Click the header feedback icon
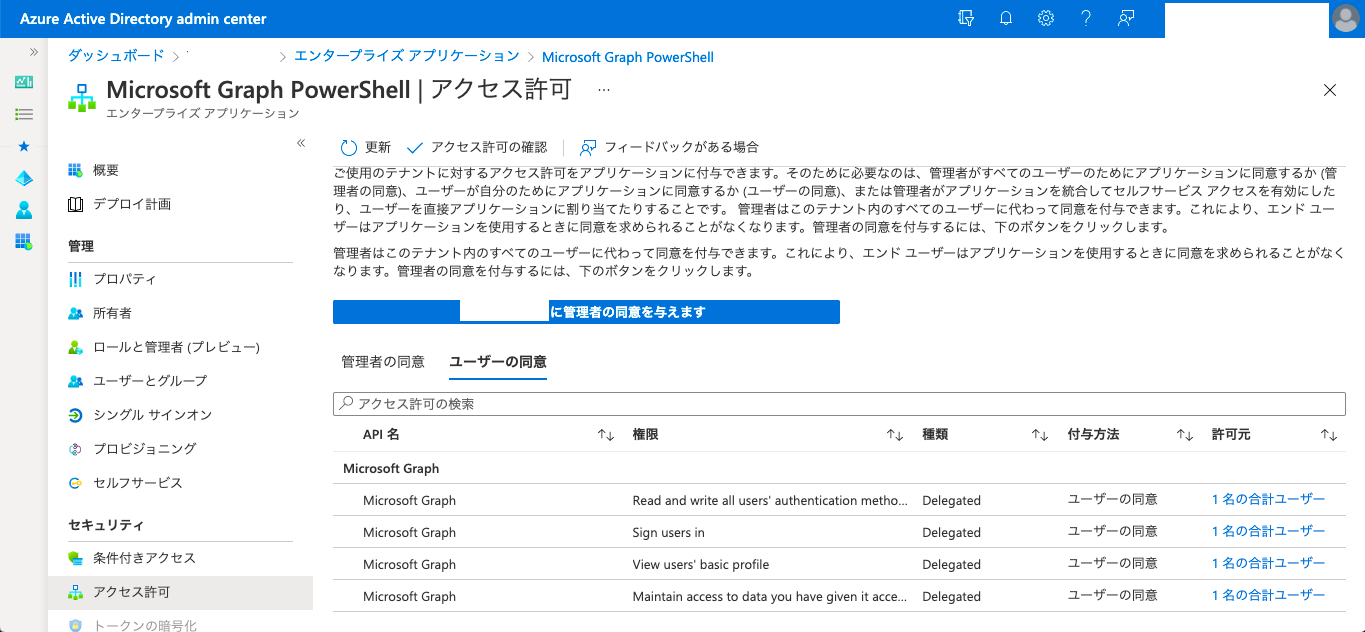The width and height of the screenshot is (1365, 632). [x=1126, y=18]
